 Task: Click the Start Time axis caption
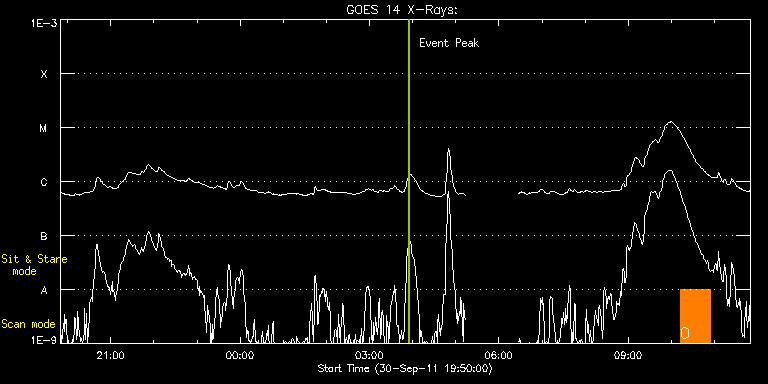[405, 368]
